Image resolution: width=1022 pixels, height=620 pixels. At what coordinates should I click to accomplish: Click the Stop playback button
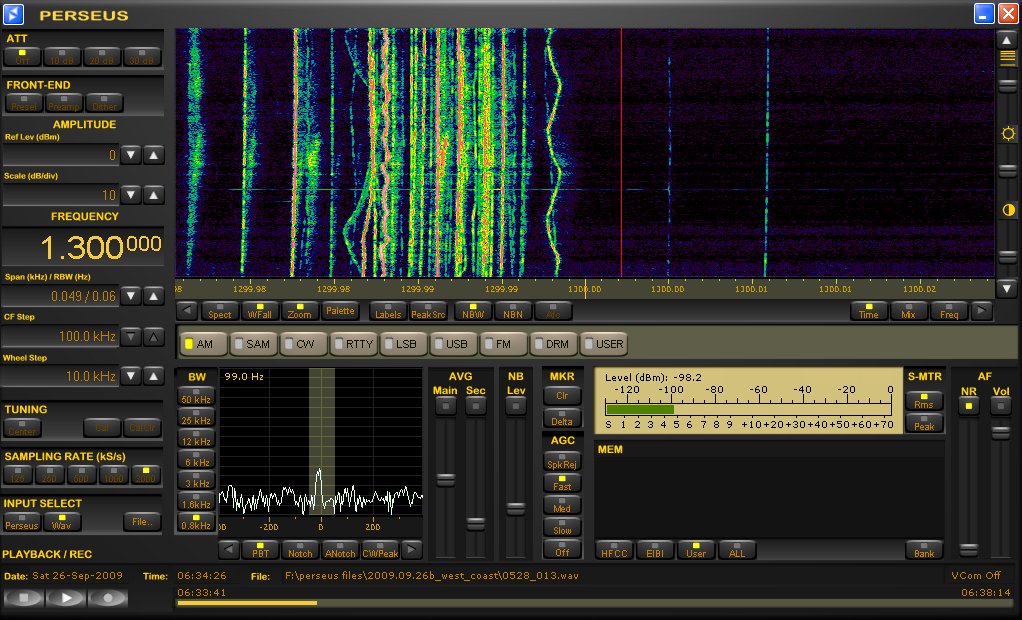click(x=25, y=597)
